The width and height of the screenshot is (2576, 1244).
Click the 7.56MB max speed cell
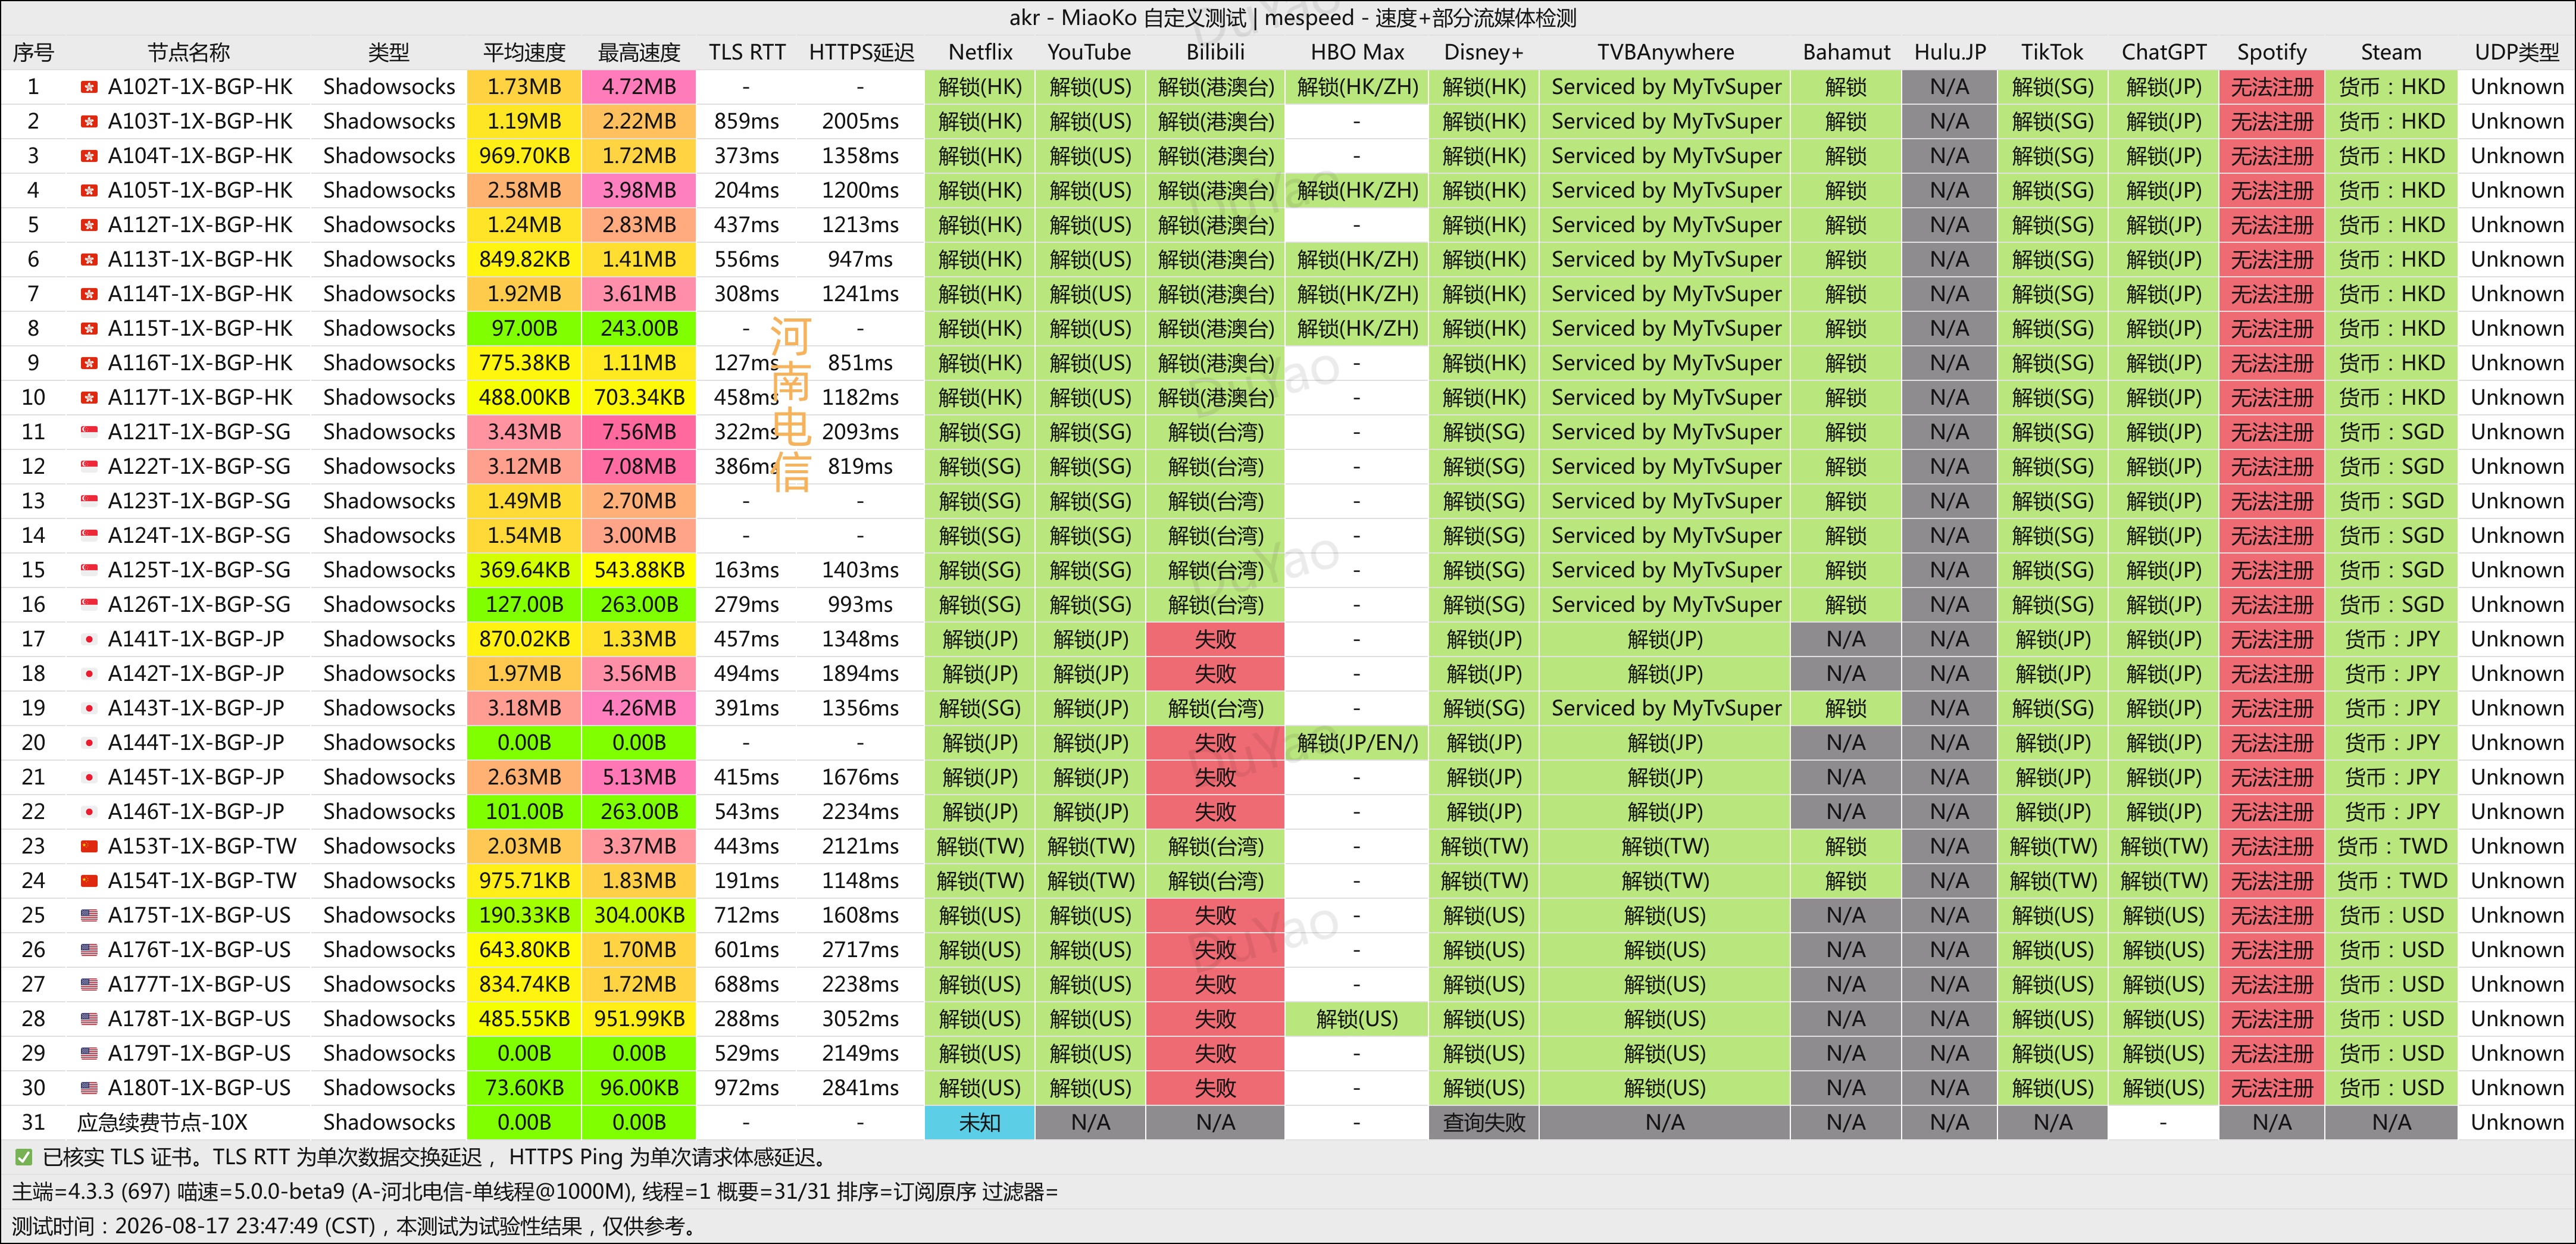tap(639, 432)
